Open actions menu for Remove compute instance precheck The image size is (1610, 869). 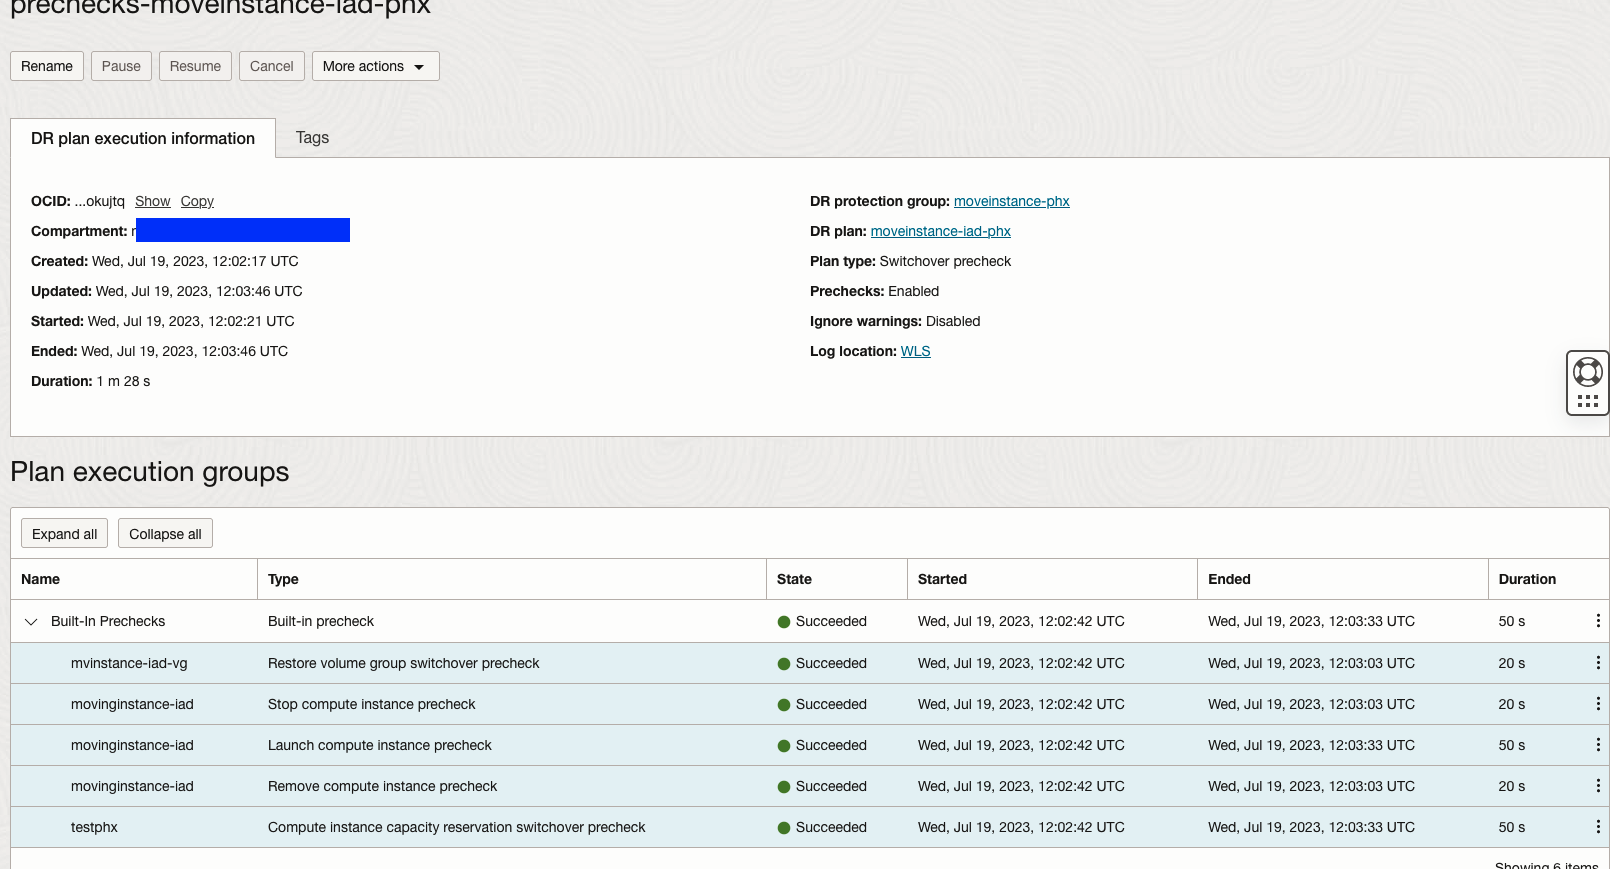tap(1598, 786)
